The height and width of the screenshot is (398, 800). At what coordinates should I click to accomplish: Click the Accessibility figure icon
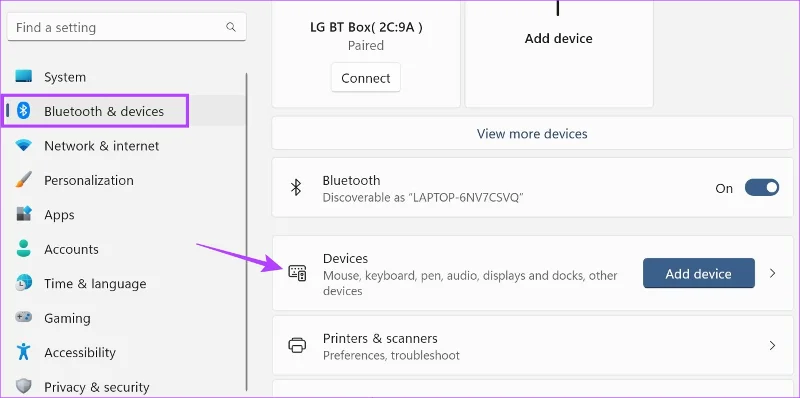[23, 352]
